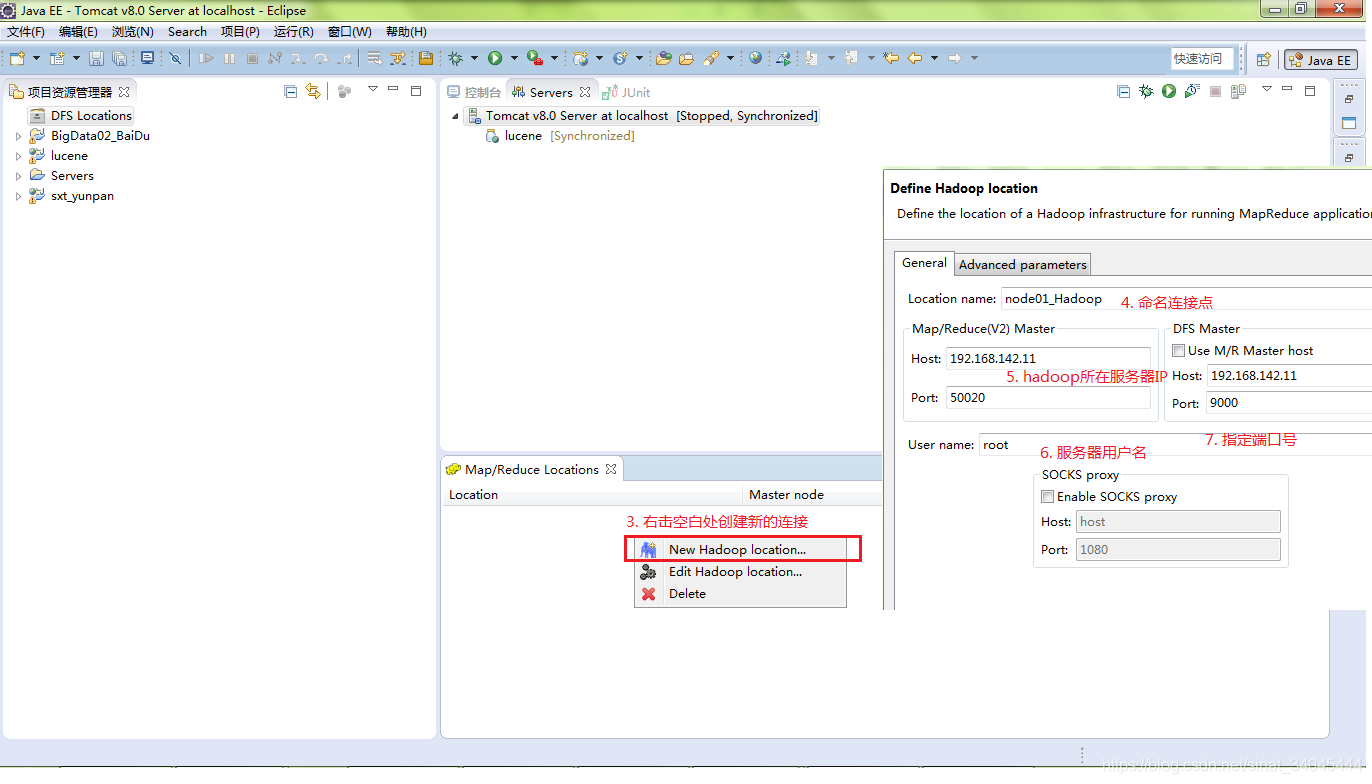Start server in debug mode from Servers view
This screenshot has height=784, width=1372.
click(1146, 91)
